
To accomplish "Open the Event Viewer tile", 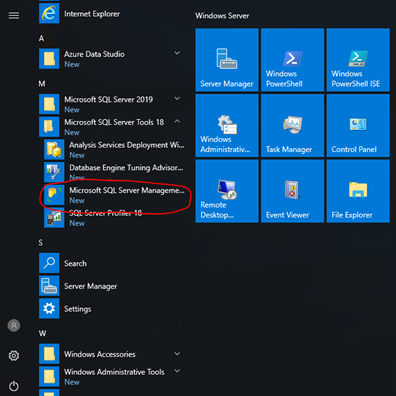I will click(292, 191).
